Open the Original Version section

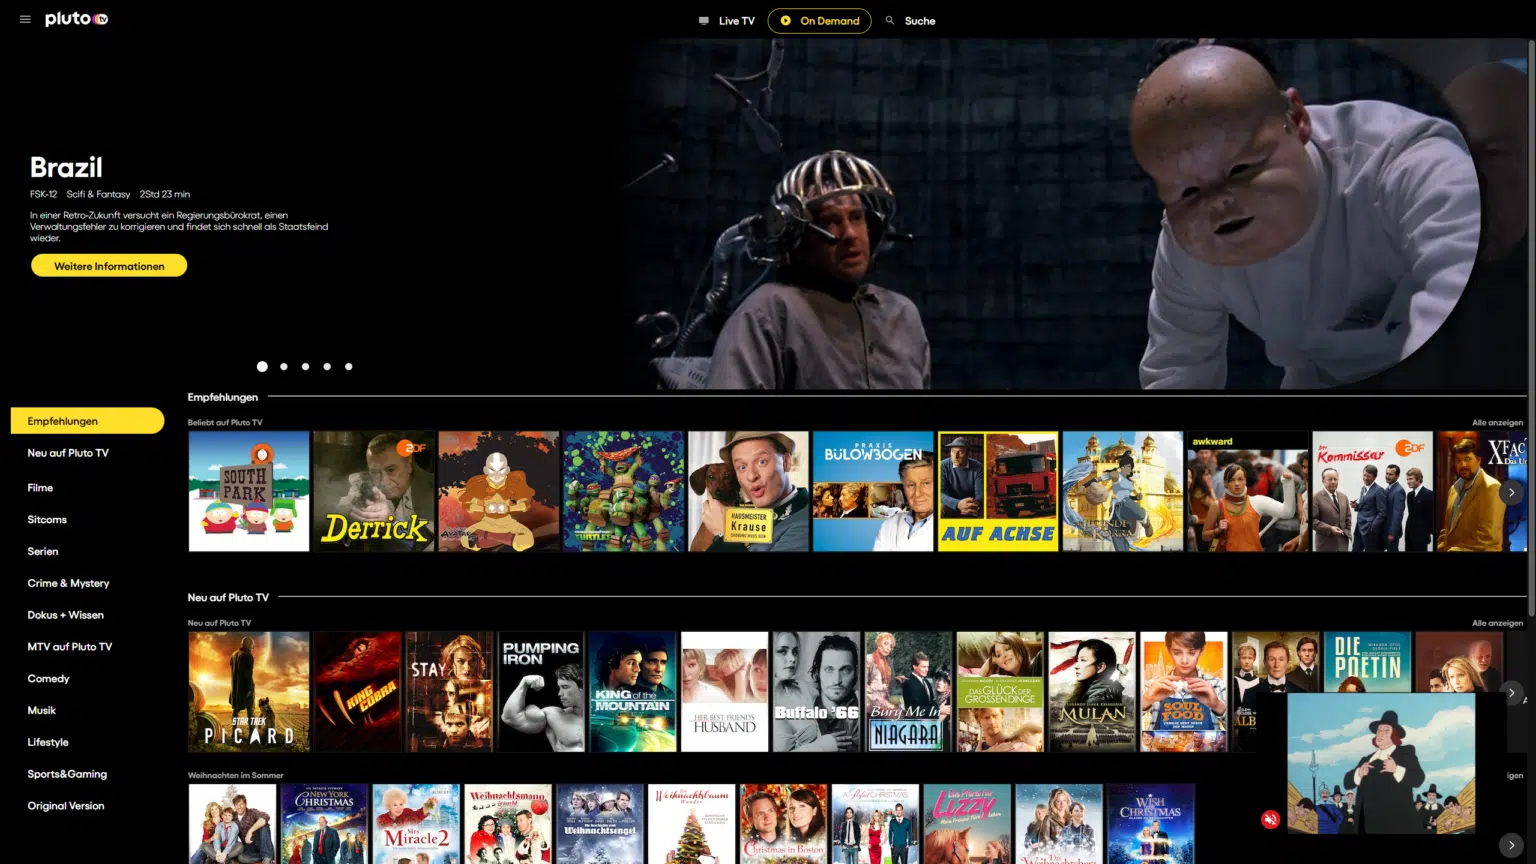click(66, 805)
